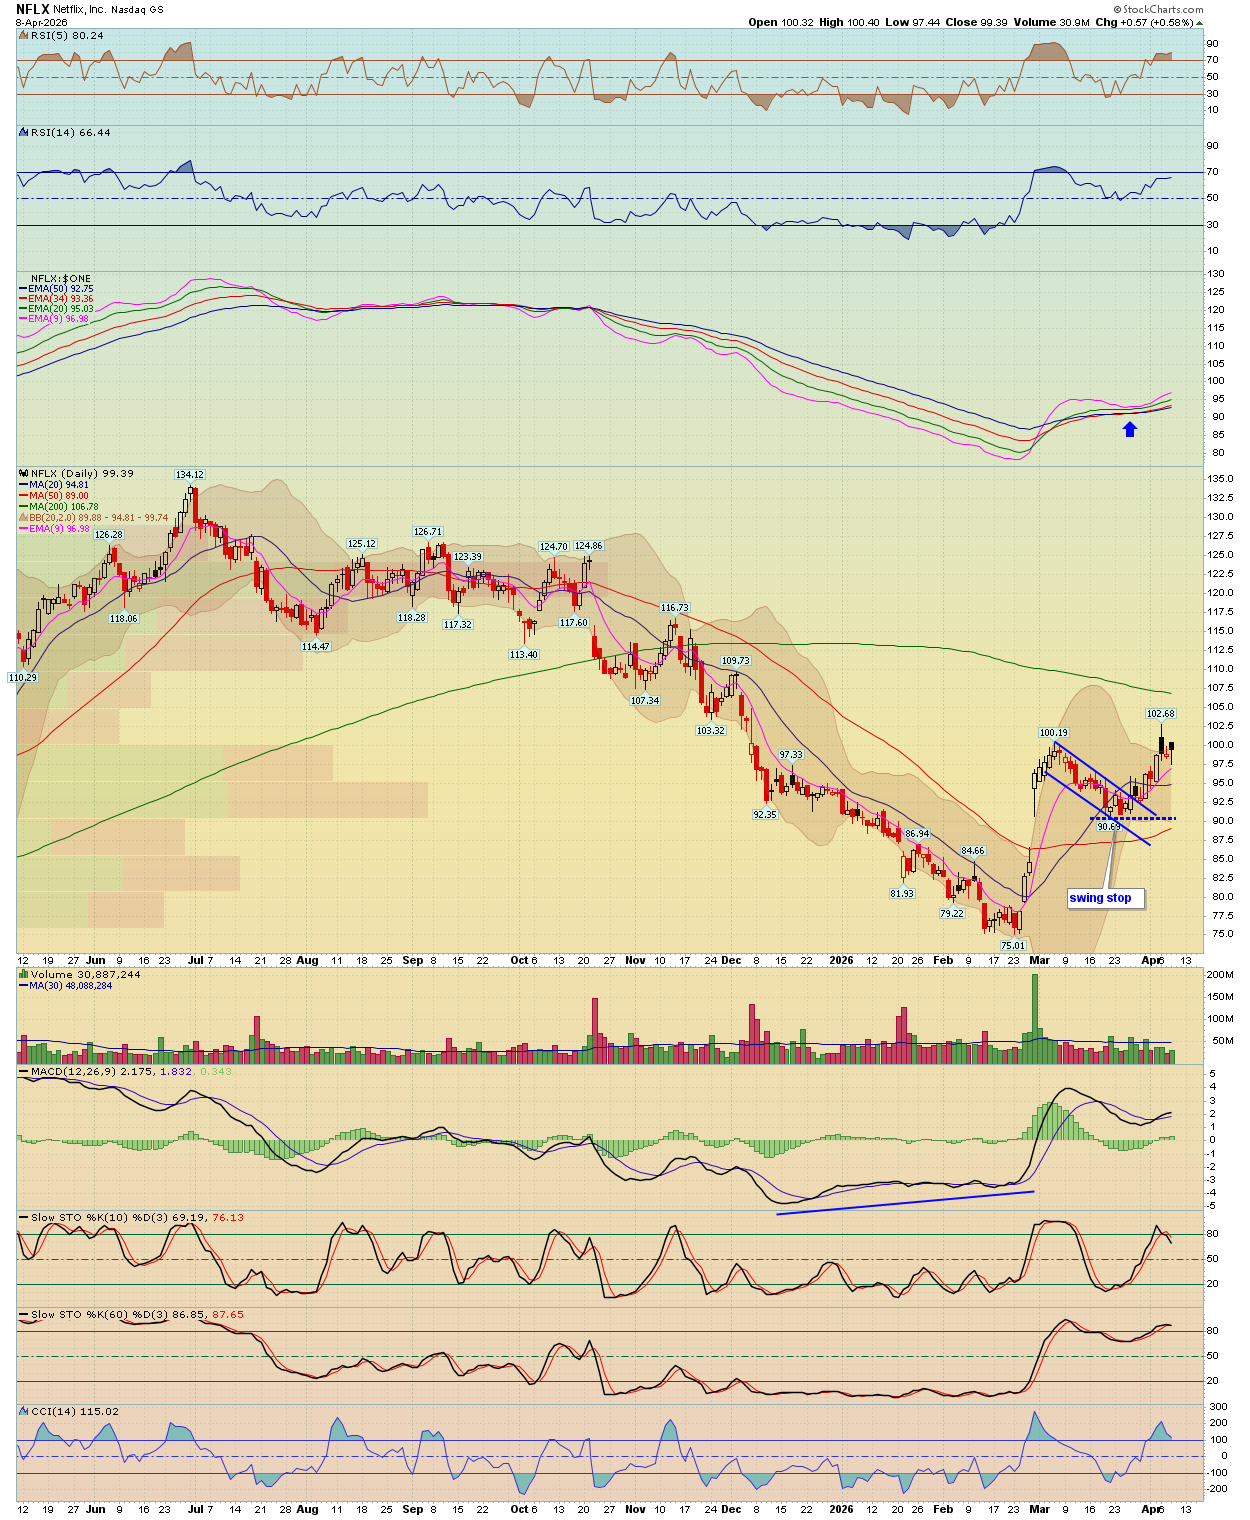Click the 100.19 price label in March

point(1054,733)
